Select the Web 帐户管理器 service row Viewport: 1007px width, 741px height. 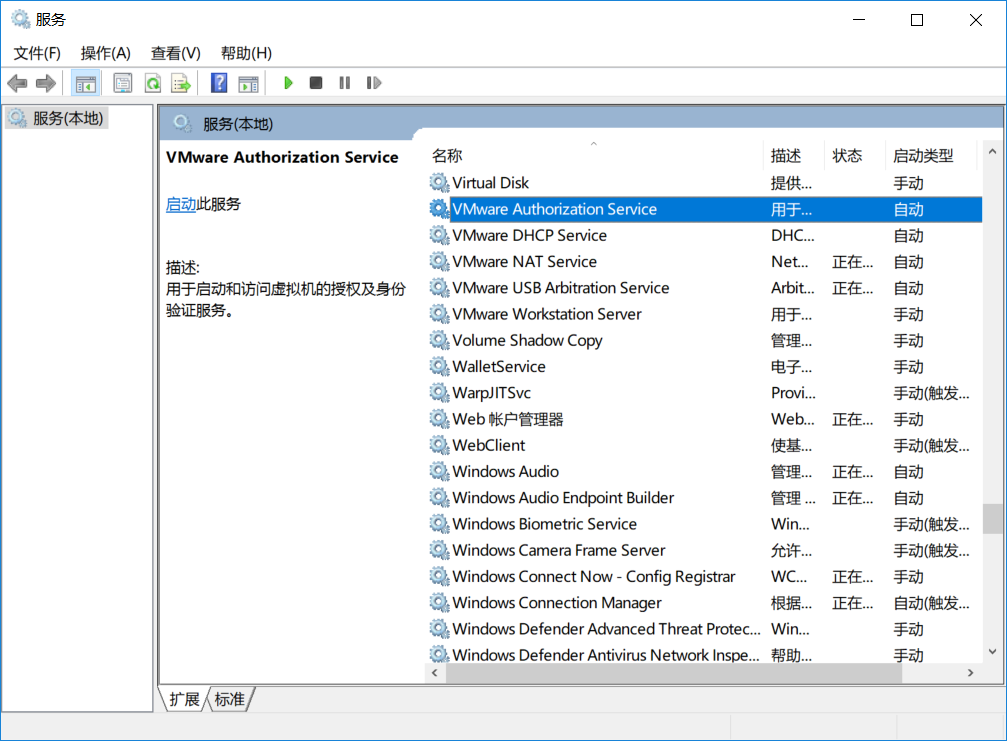(705, 419)
